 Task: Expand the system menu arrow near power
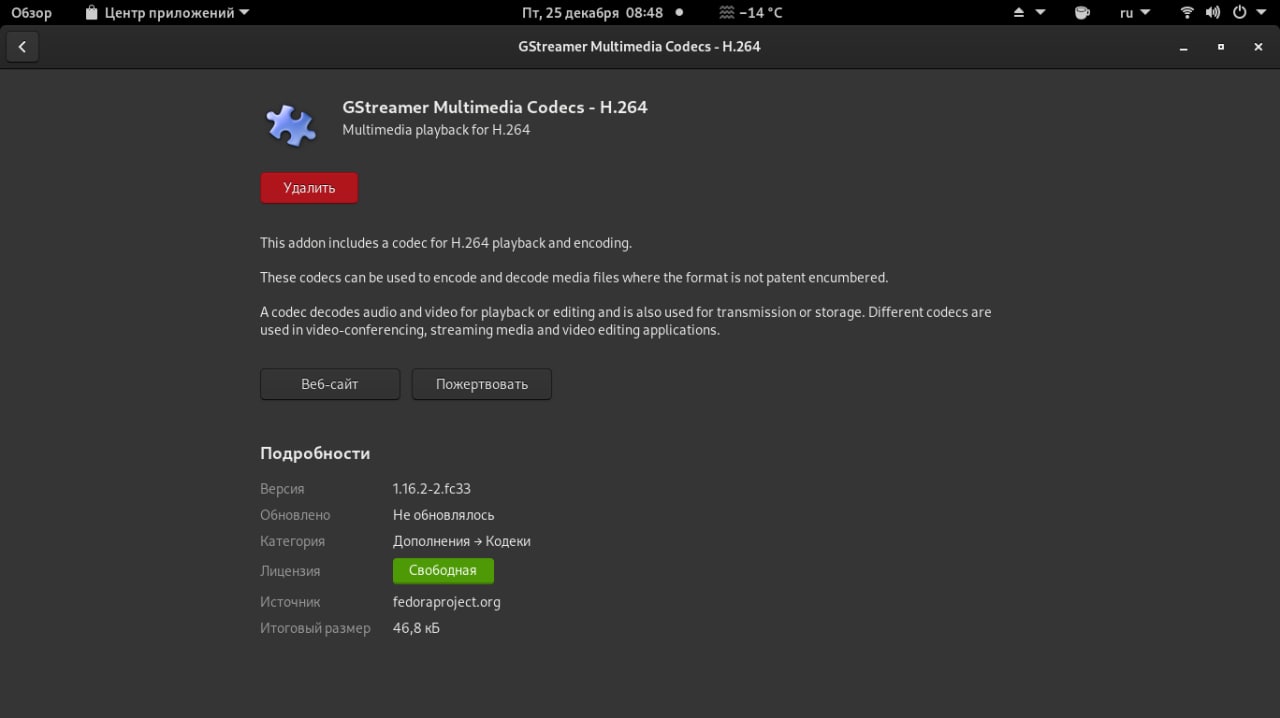[x=1260, y=13]
